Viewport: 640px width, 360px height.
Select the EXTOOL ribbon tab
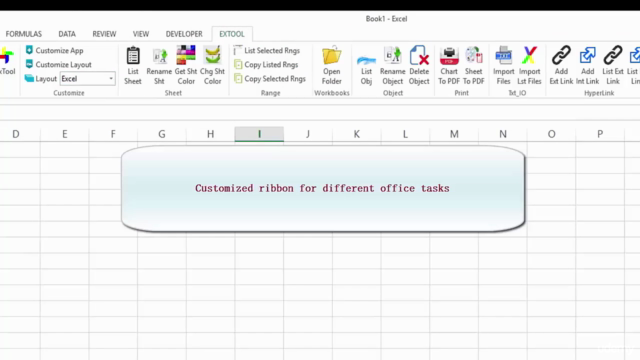point(232,34)
